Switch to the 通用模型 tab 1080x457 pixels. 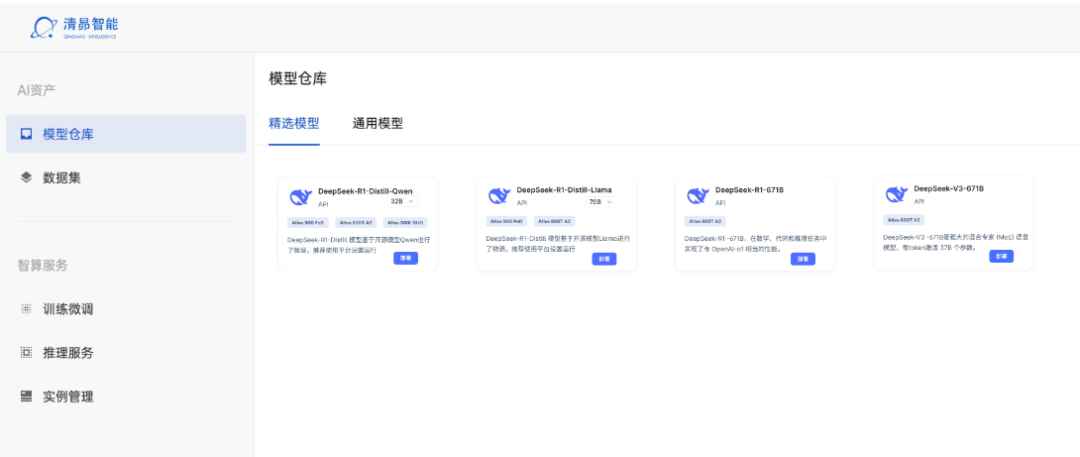coord(377,123)
